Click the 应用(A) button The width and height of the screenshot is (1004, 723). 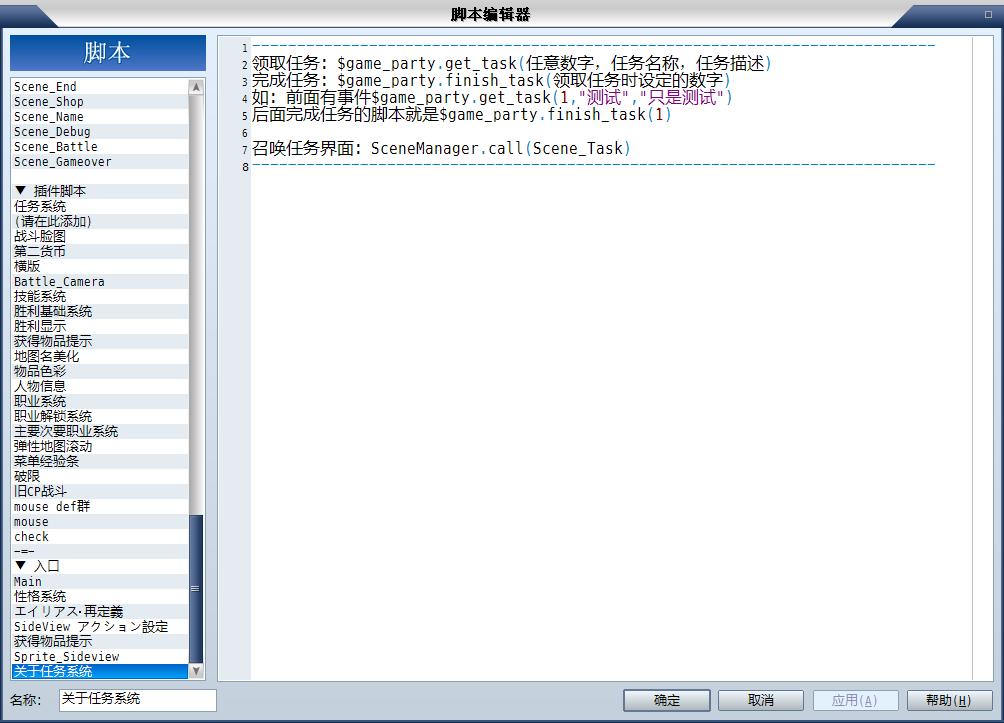pyautogui.click(x=855, y=700)
